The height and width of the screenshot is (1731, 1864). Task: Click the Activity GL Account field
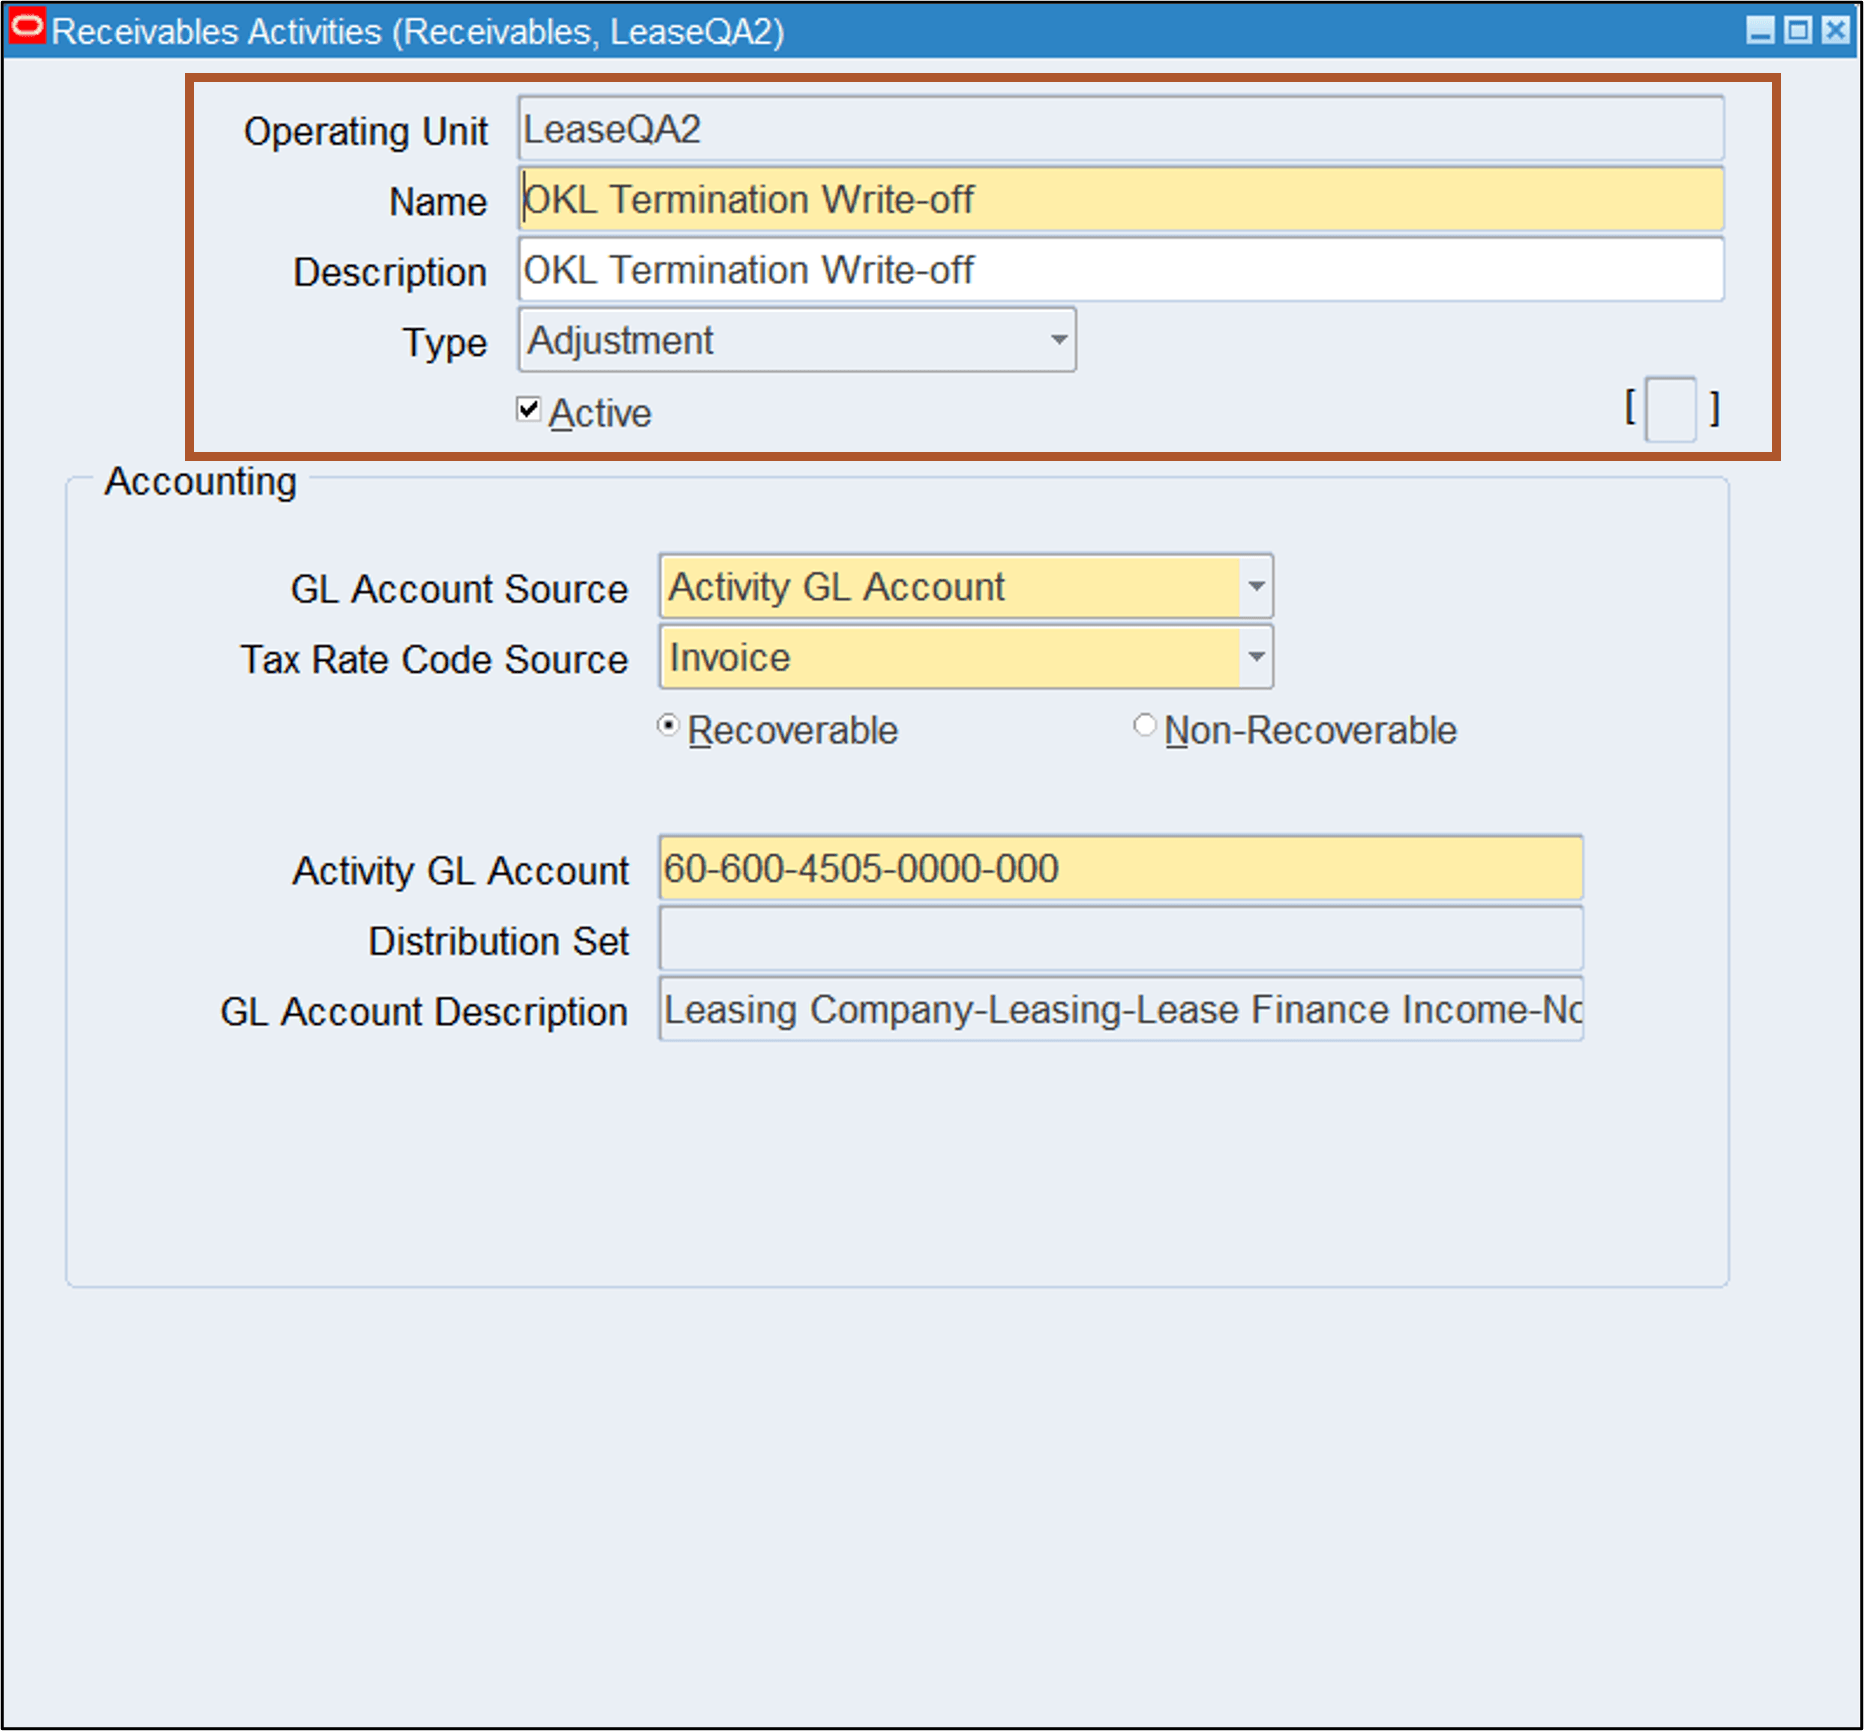[1120, 869]
